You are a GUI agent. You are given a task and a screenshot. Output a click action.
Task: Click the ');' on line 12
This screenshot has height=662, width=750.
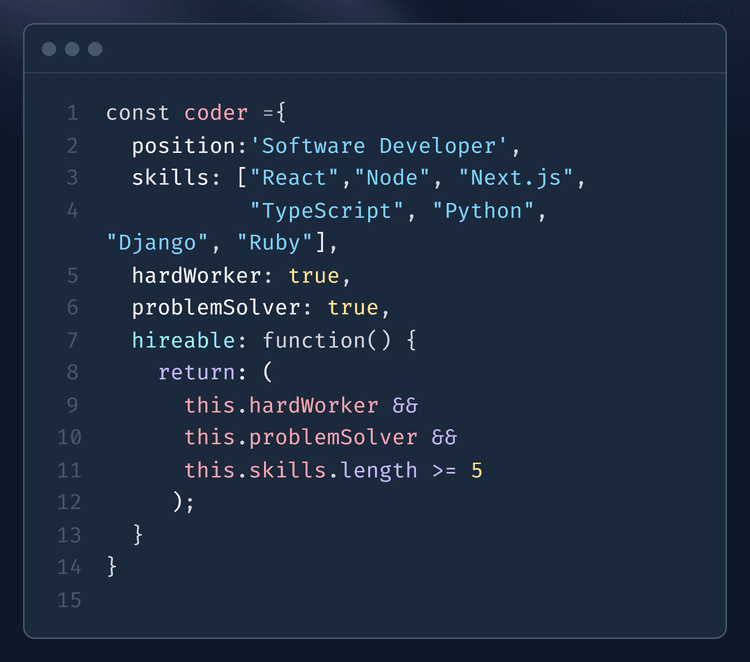coord(184,503)
